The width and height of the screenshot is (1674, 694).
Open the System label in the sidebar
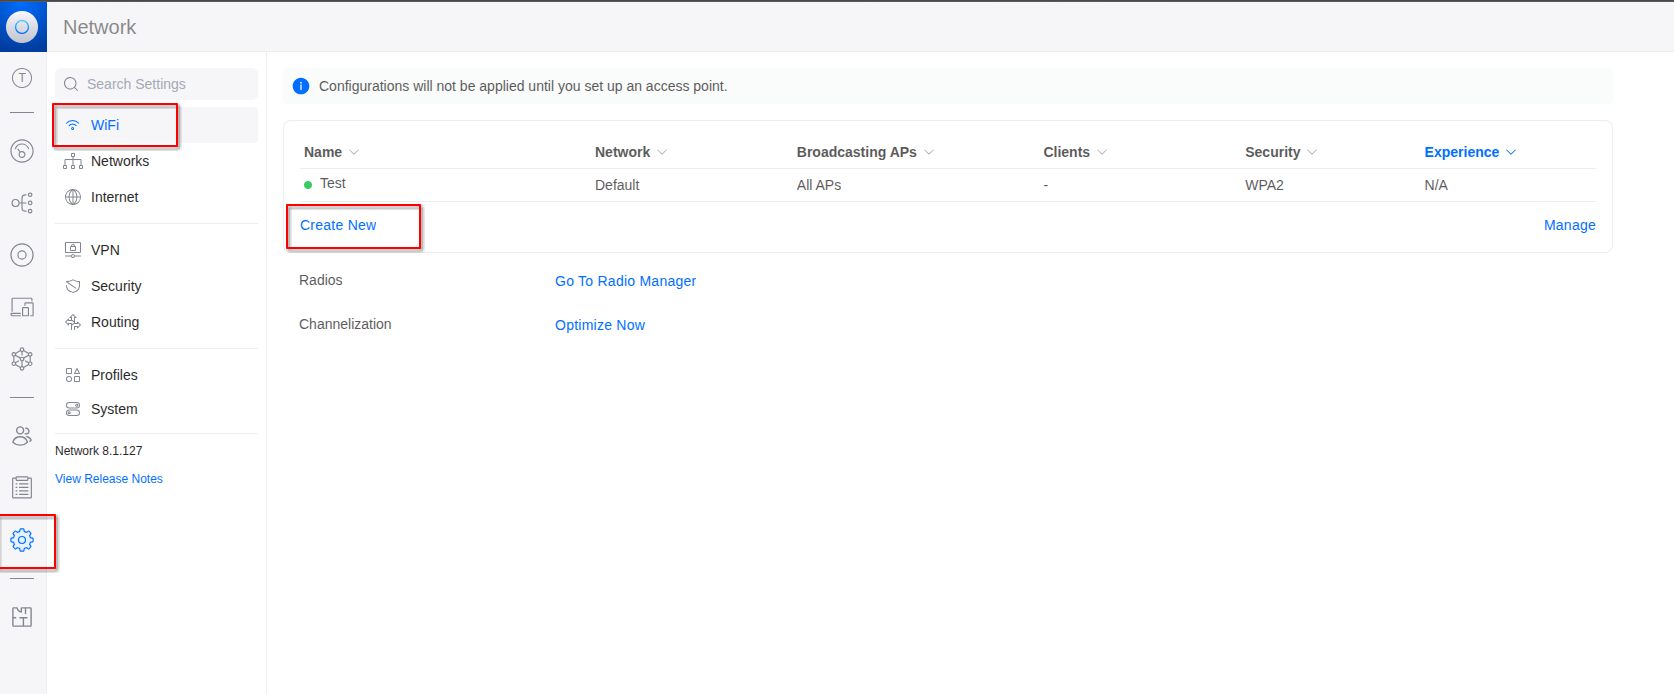coord(114,409)
